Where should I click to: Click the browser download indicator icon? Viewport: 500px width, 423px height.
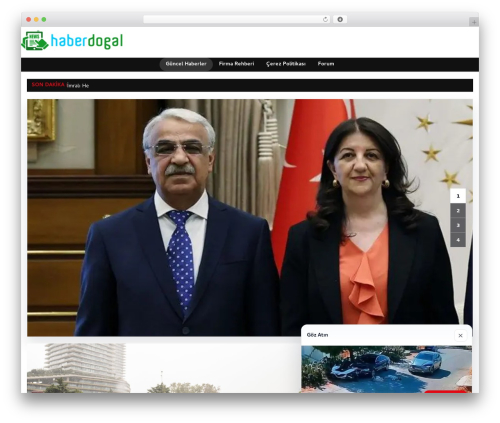click(340, 19)
